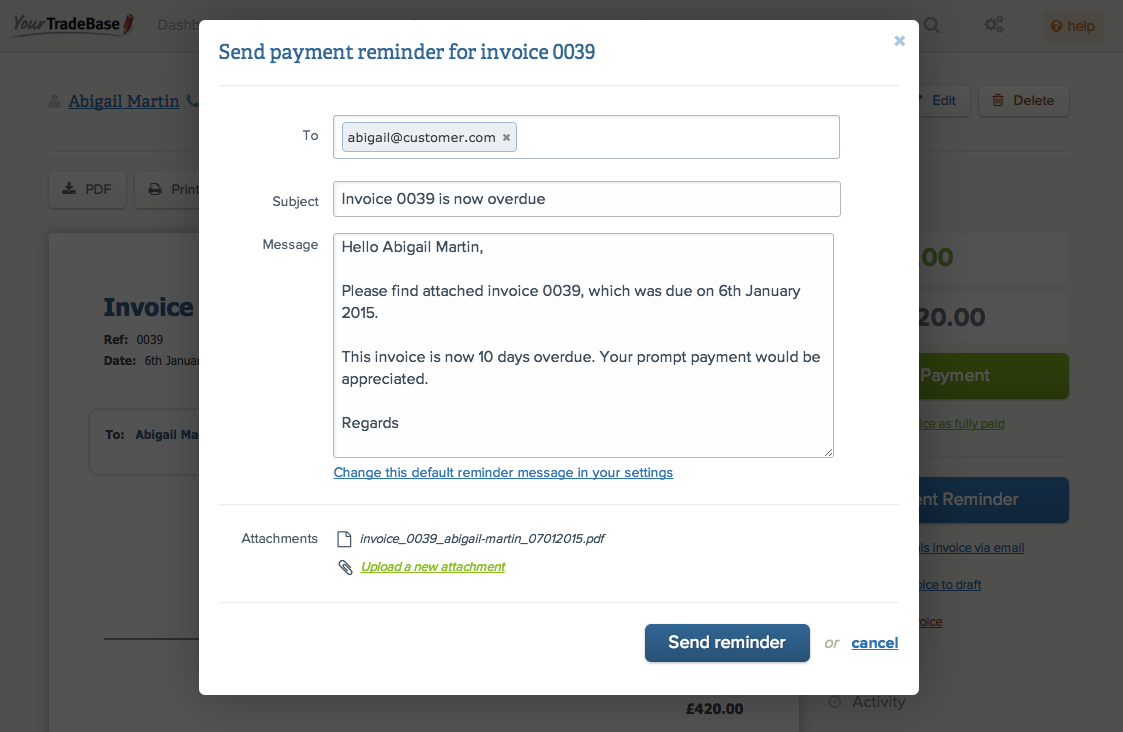Click the Delete invoice button

point(1023,100)
